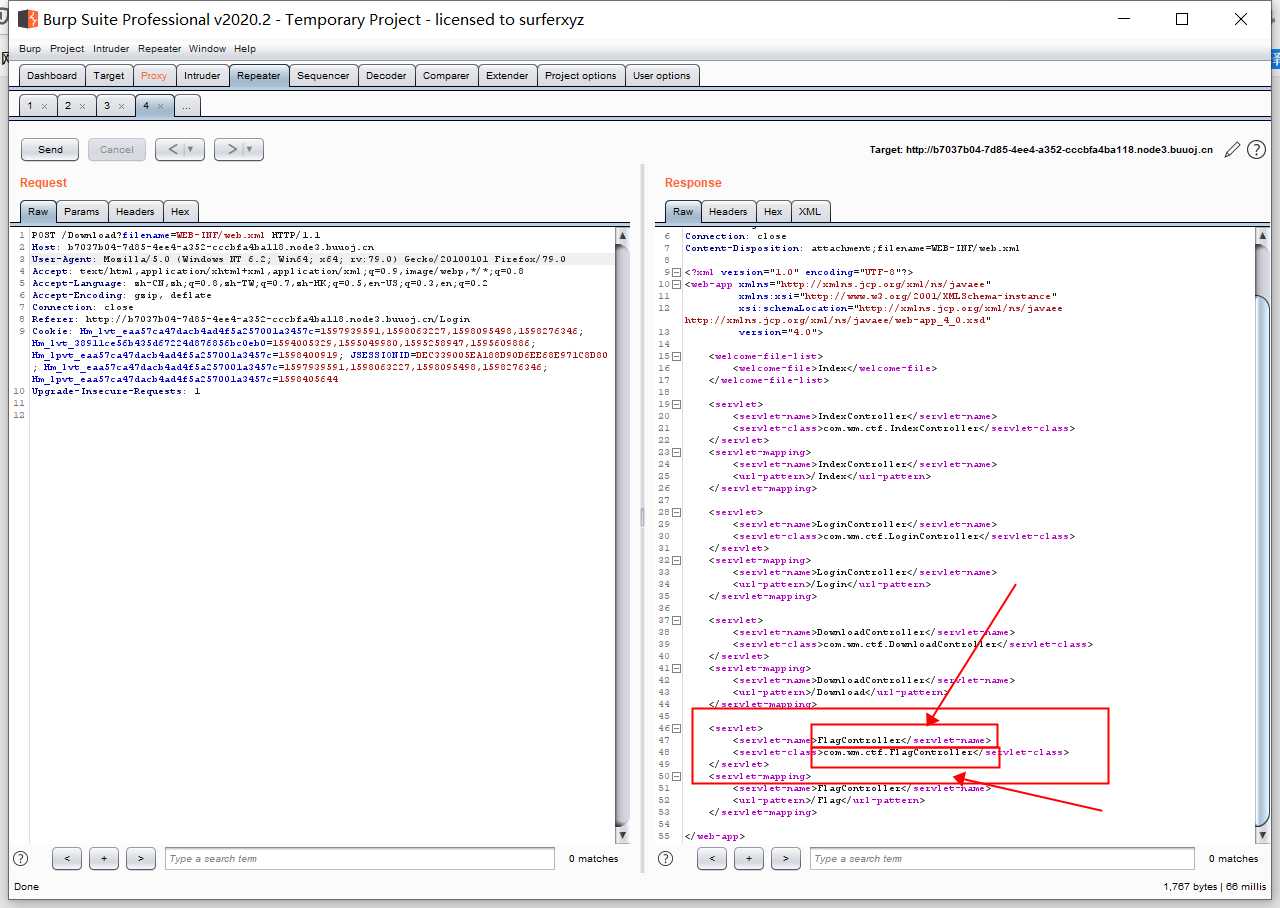The width and height of the screenshot is (1280, 908).
Task: Click next match > button under Response
Action: [786, 858]
